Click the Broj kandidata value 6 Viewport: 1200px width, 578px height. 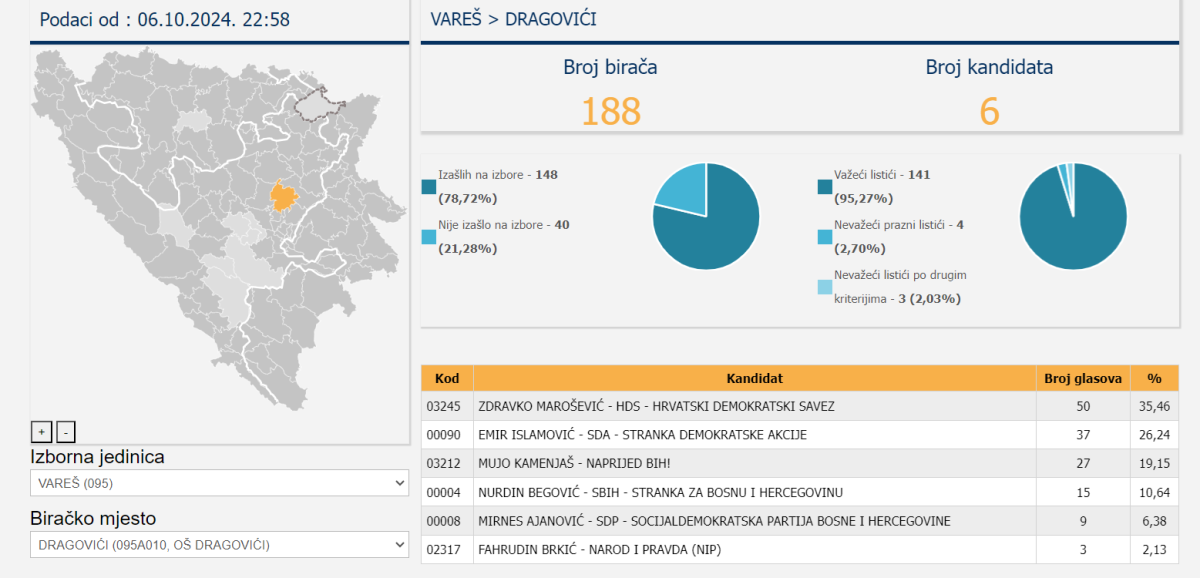click(989, 111)
